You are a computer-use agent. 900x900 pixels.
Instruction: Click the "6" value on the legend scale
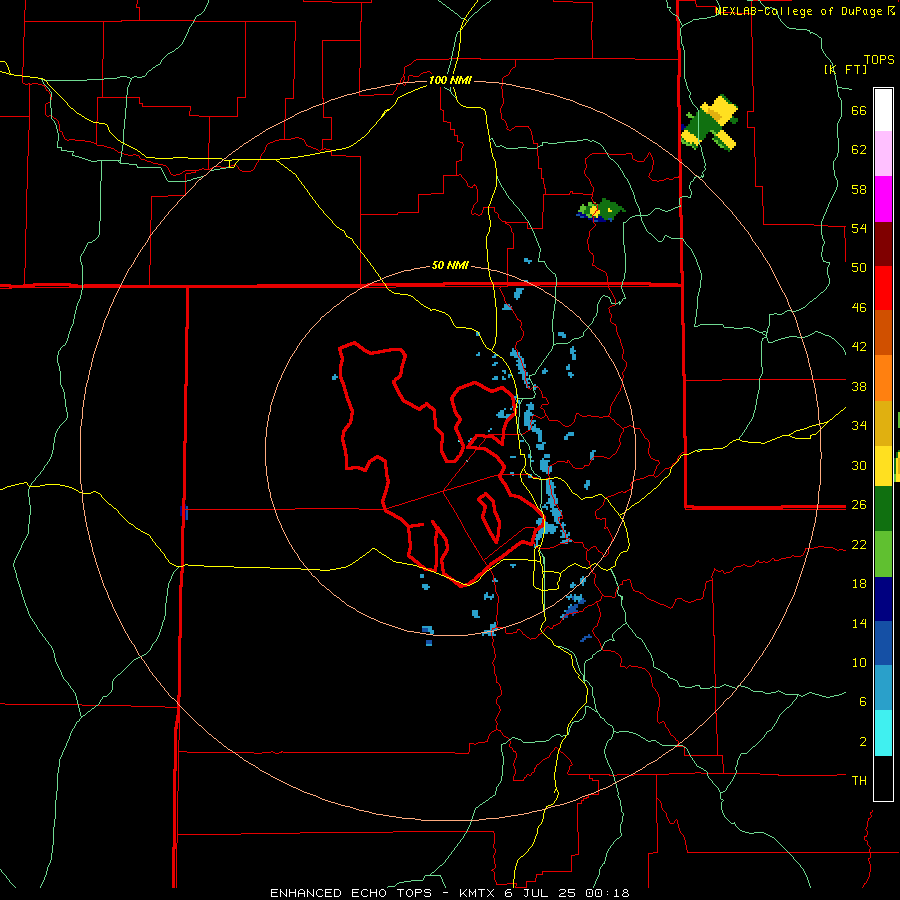pyautogui.click(x=863, y=701)
